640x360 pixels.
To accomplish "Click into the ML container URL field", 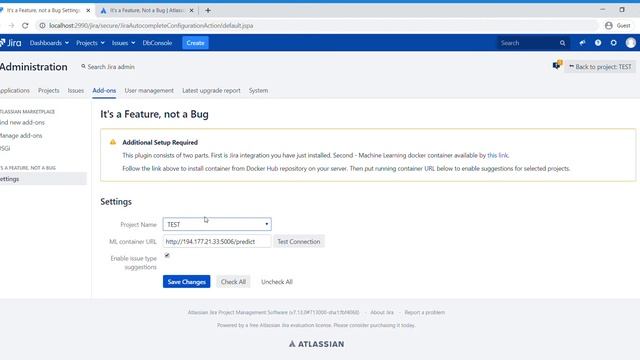I will pyautogui.click(x=217, y=242).
